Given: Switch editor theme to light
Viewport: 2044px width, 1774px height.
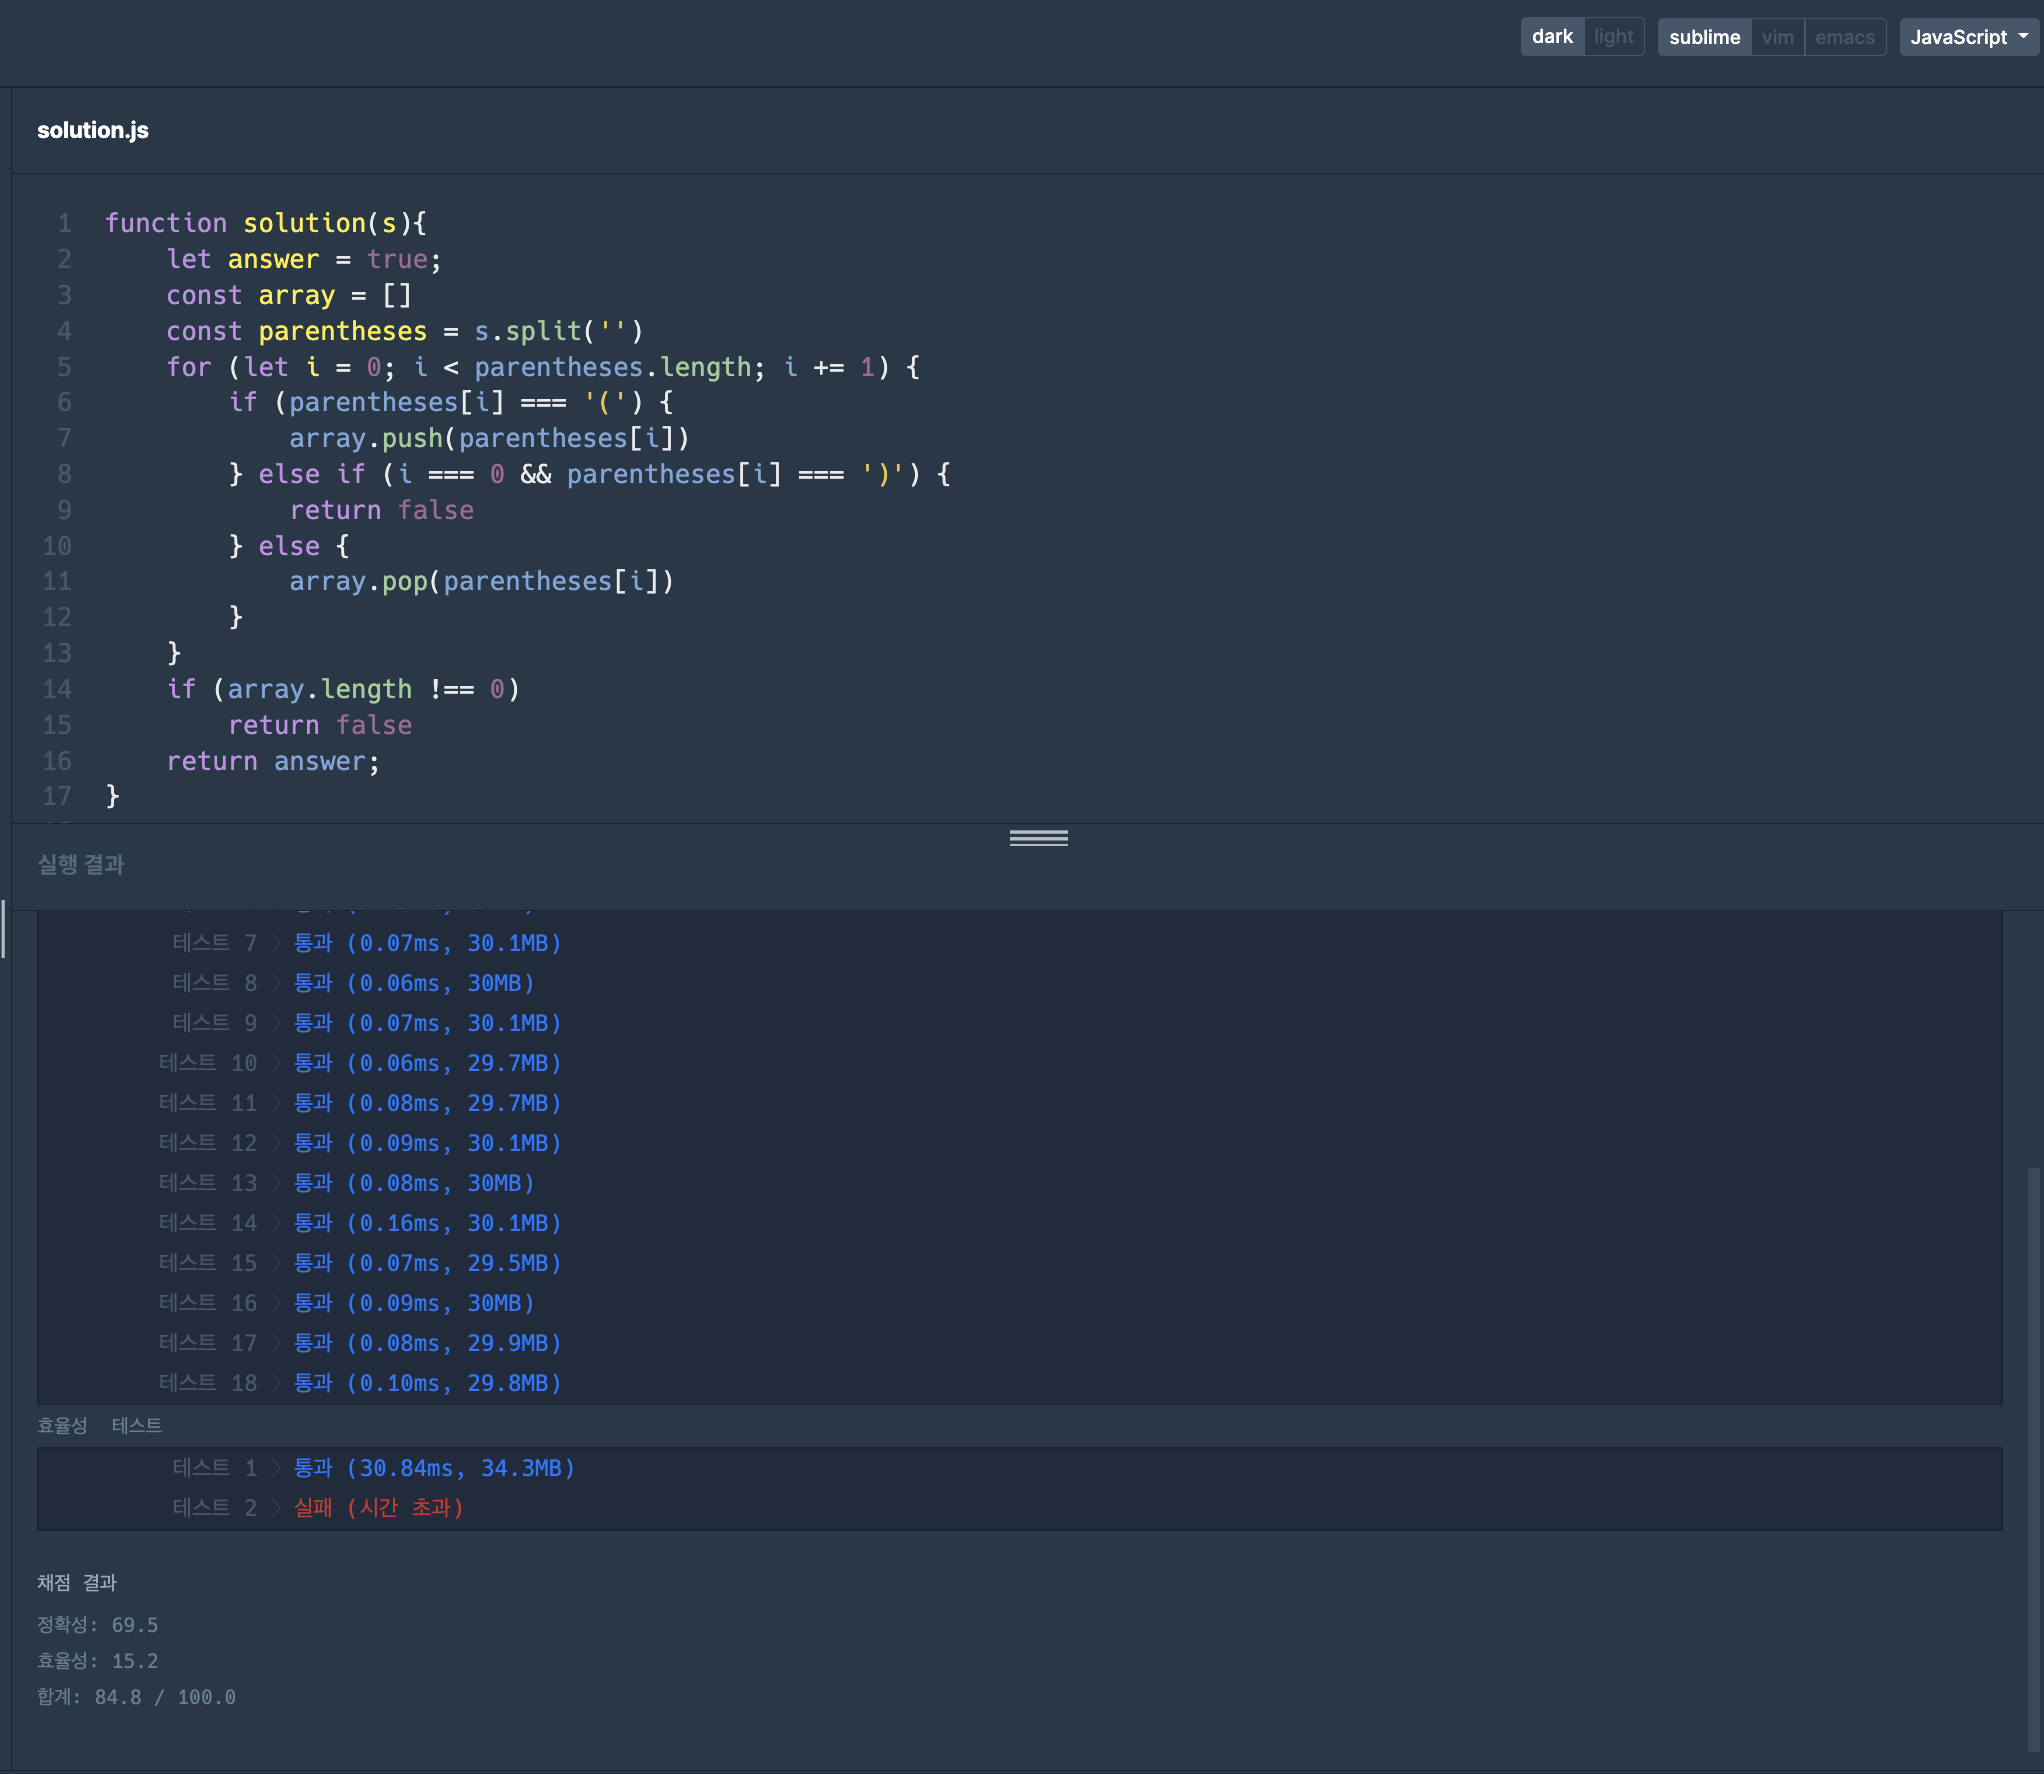Looking at the screenshot, I should 1613,37.
